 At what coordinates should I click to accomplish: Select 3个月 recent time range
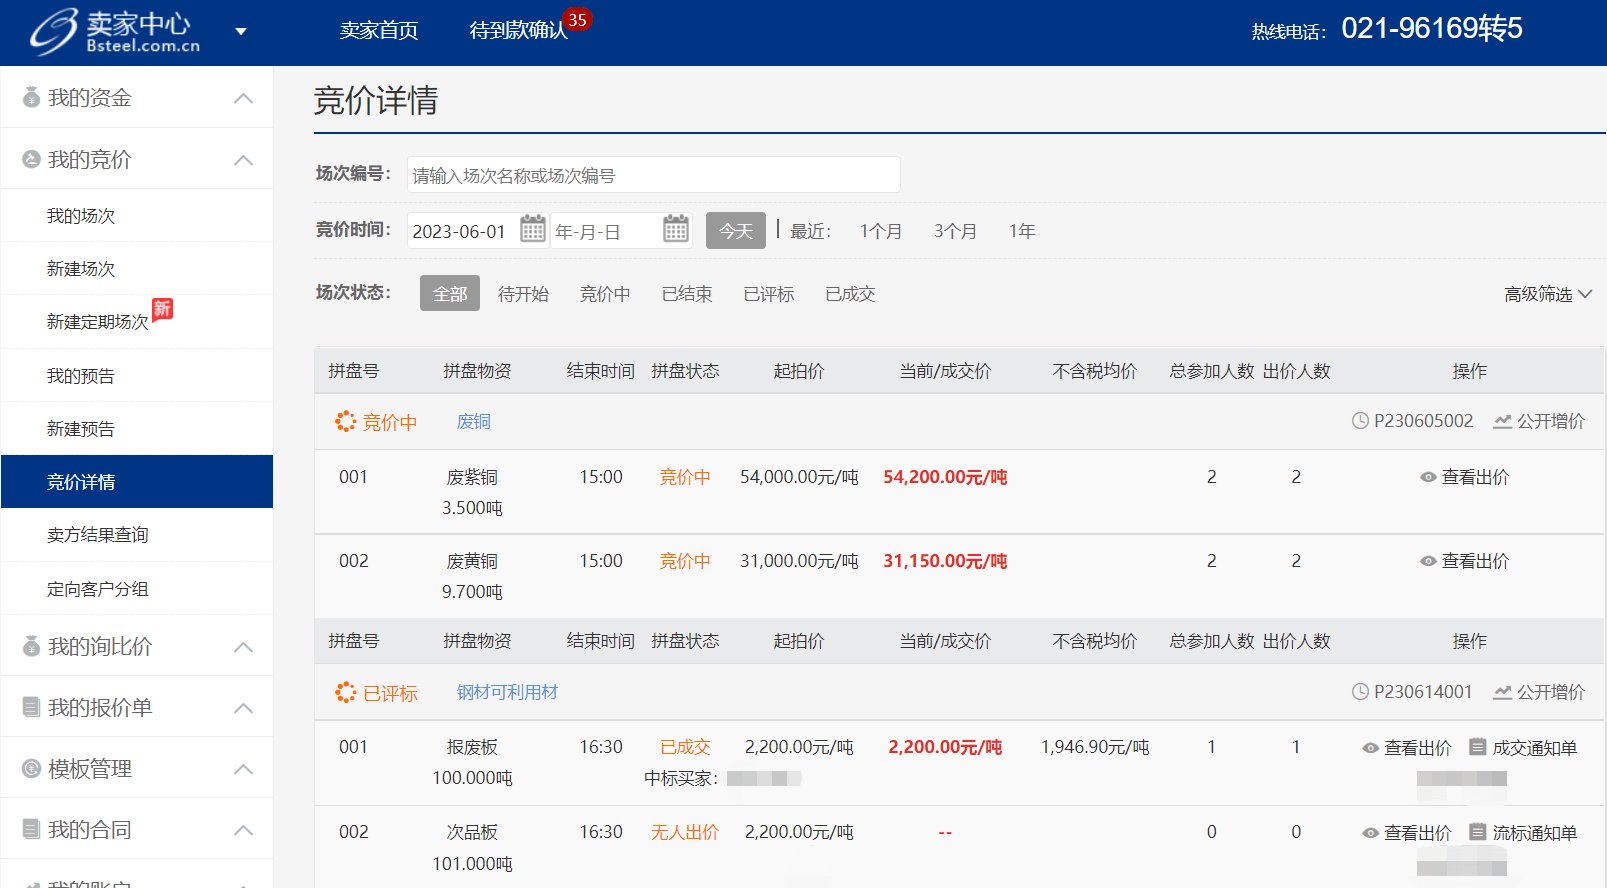[955, 231]
